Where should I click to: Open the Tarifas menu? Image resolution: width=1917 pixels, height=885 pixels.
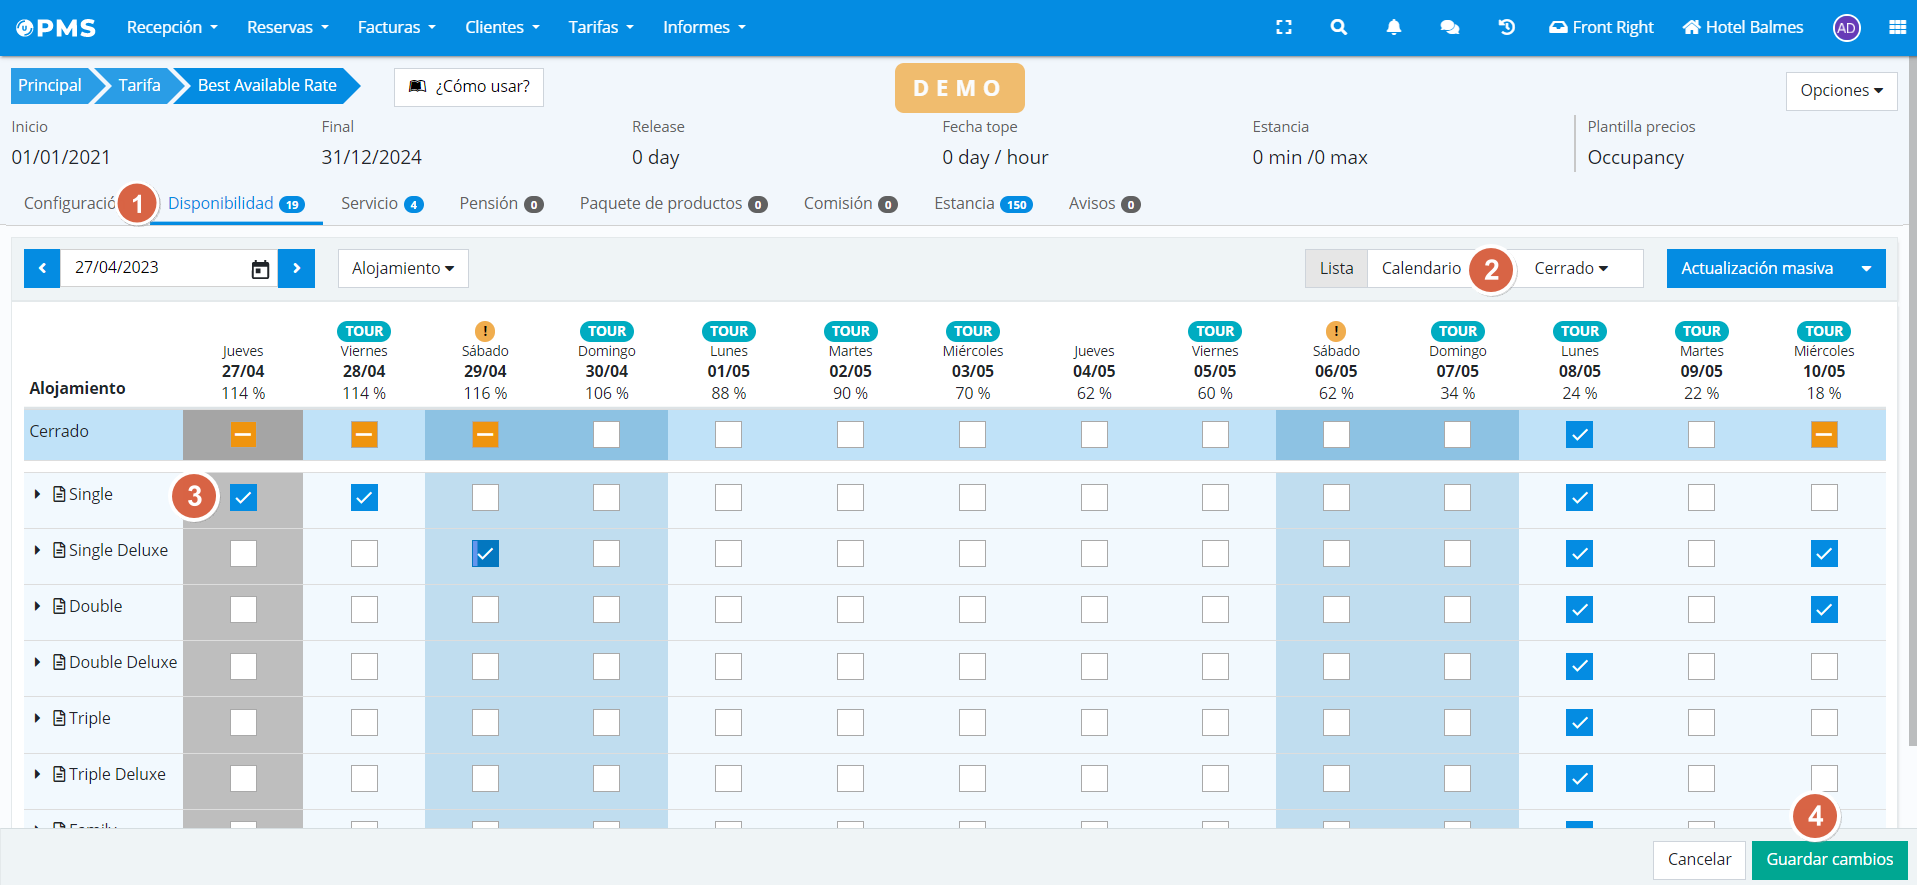[x=601, y=28]
